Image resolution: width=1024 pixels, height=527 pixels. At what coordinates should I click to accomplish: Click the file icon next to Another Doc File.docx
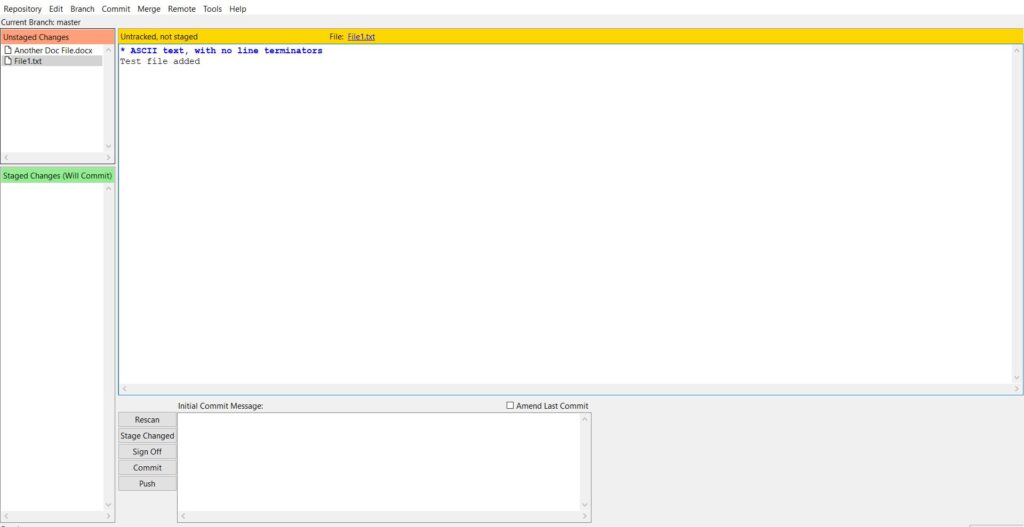click(8, 50)
